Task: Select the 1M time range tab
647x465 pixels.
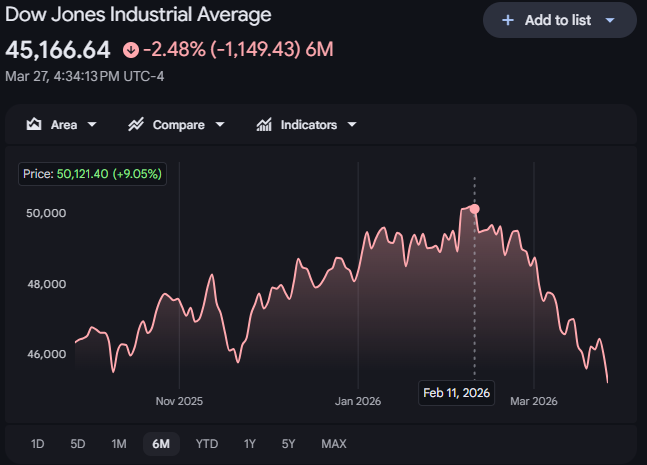Action: pos(119,444)
